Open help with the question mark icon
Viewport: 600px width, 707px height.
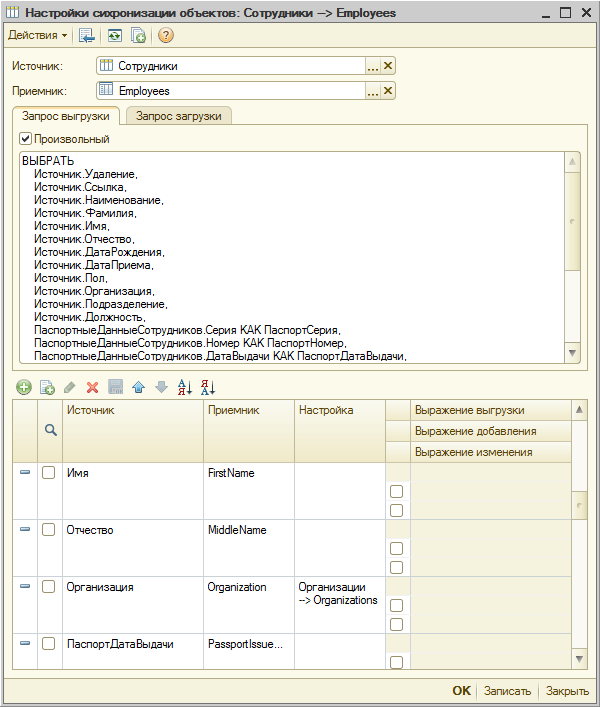coord(165,35)
